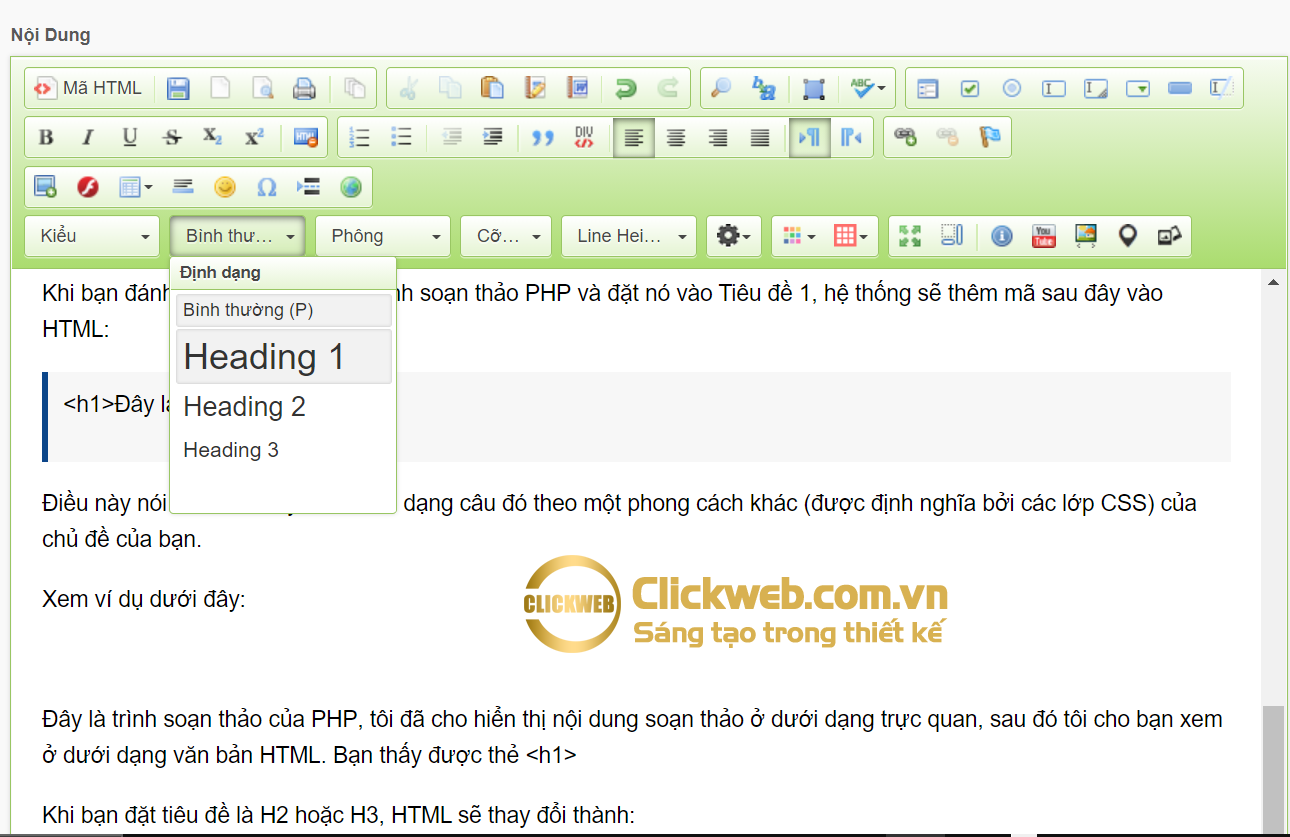Viewport: 1290px width, 837px height.
Task: Insert a horizontal line
Action: pyautogui.click(x=182, y=187)
